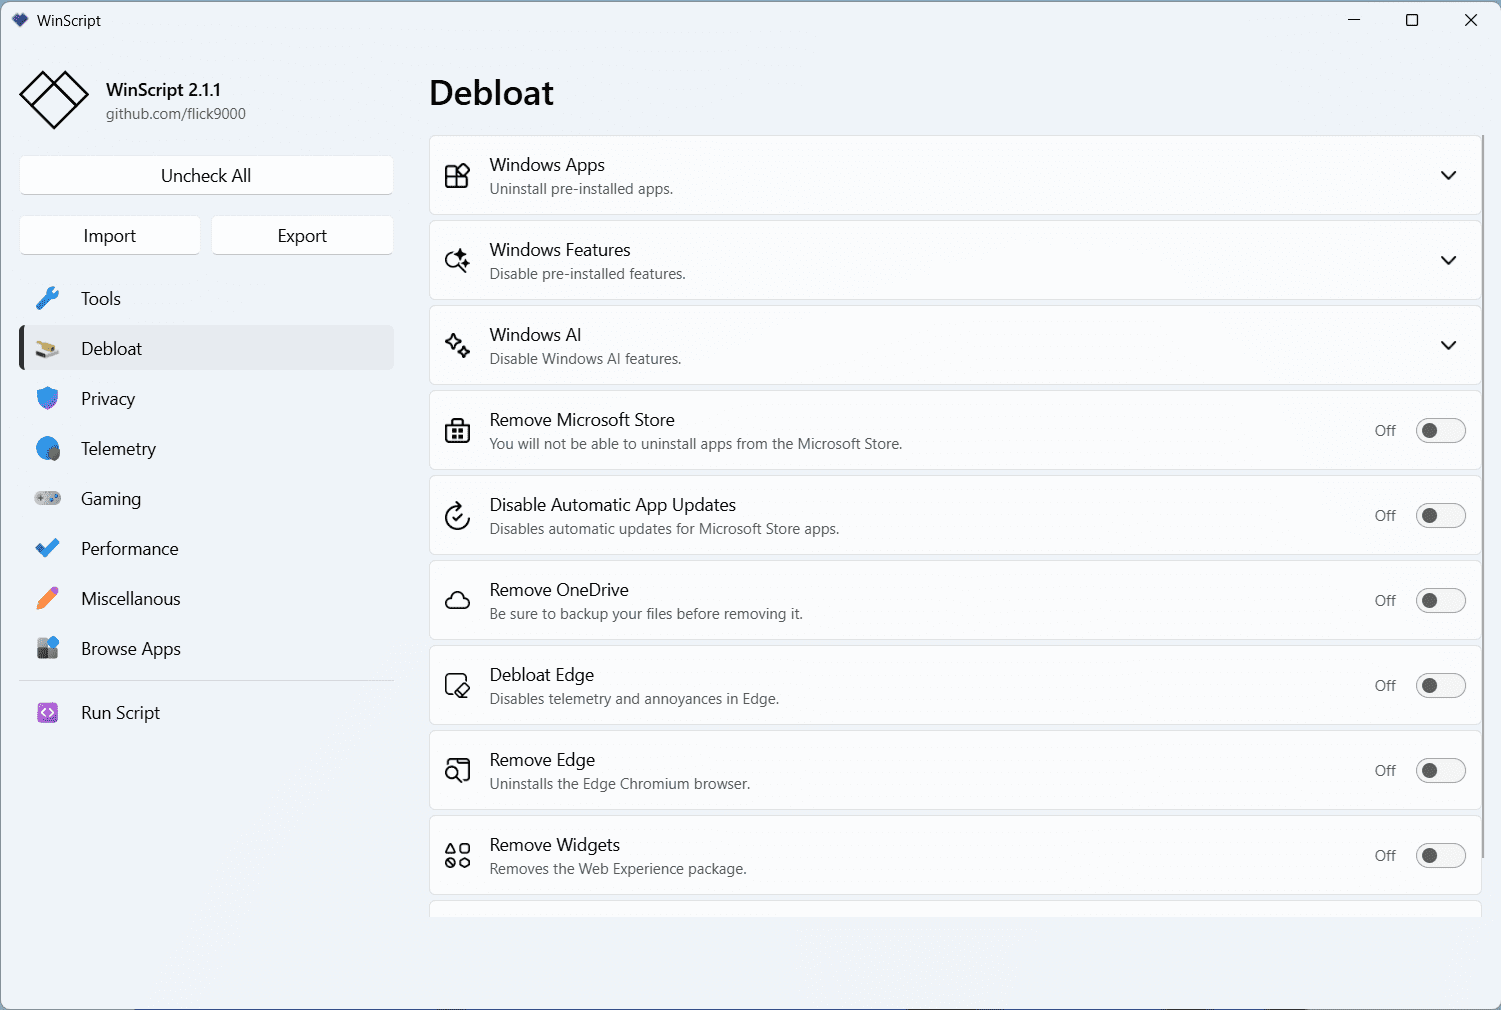1501x1010 pixels.
Task: Turn on the Debloat Edge switch
Action: pos(1440,685)
